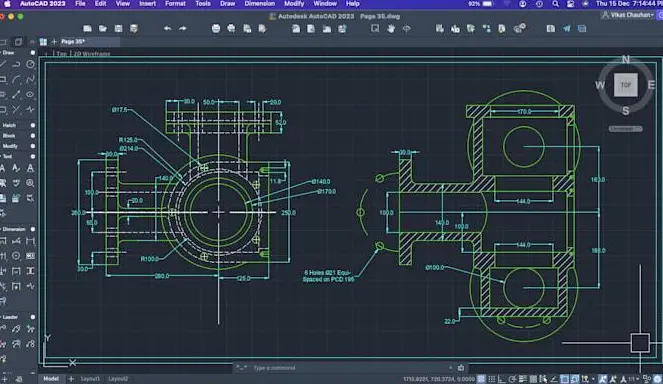Image resolution: width=663 pixels, height=384 pixels.
Task: Select the Pan hand tool
Action: pyautogui.click(x=391, y=29)
